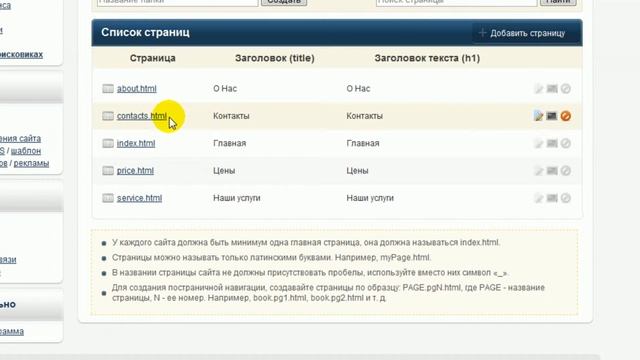Image resolution: width=640 pixels, height=360 pixels.
Task: Click the title cell Цены
Action: 224,171
